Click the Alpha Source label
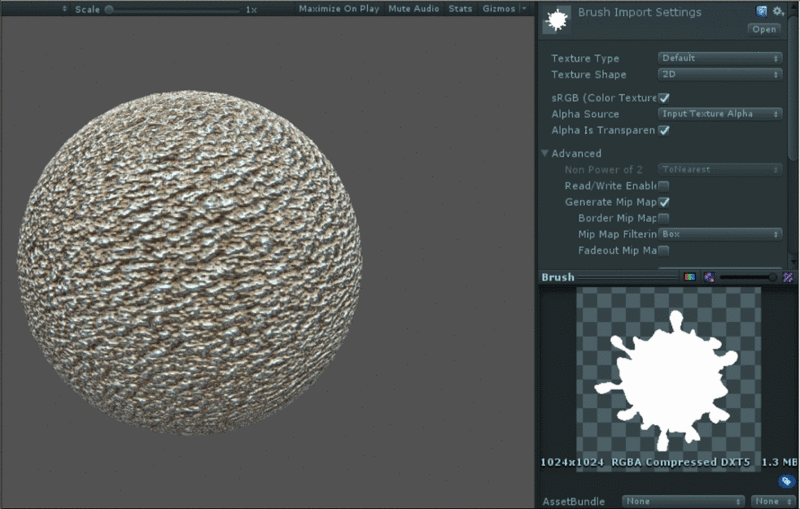The image size is (800, 509). [x=585, y=114]
